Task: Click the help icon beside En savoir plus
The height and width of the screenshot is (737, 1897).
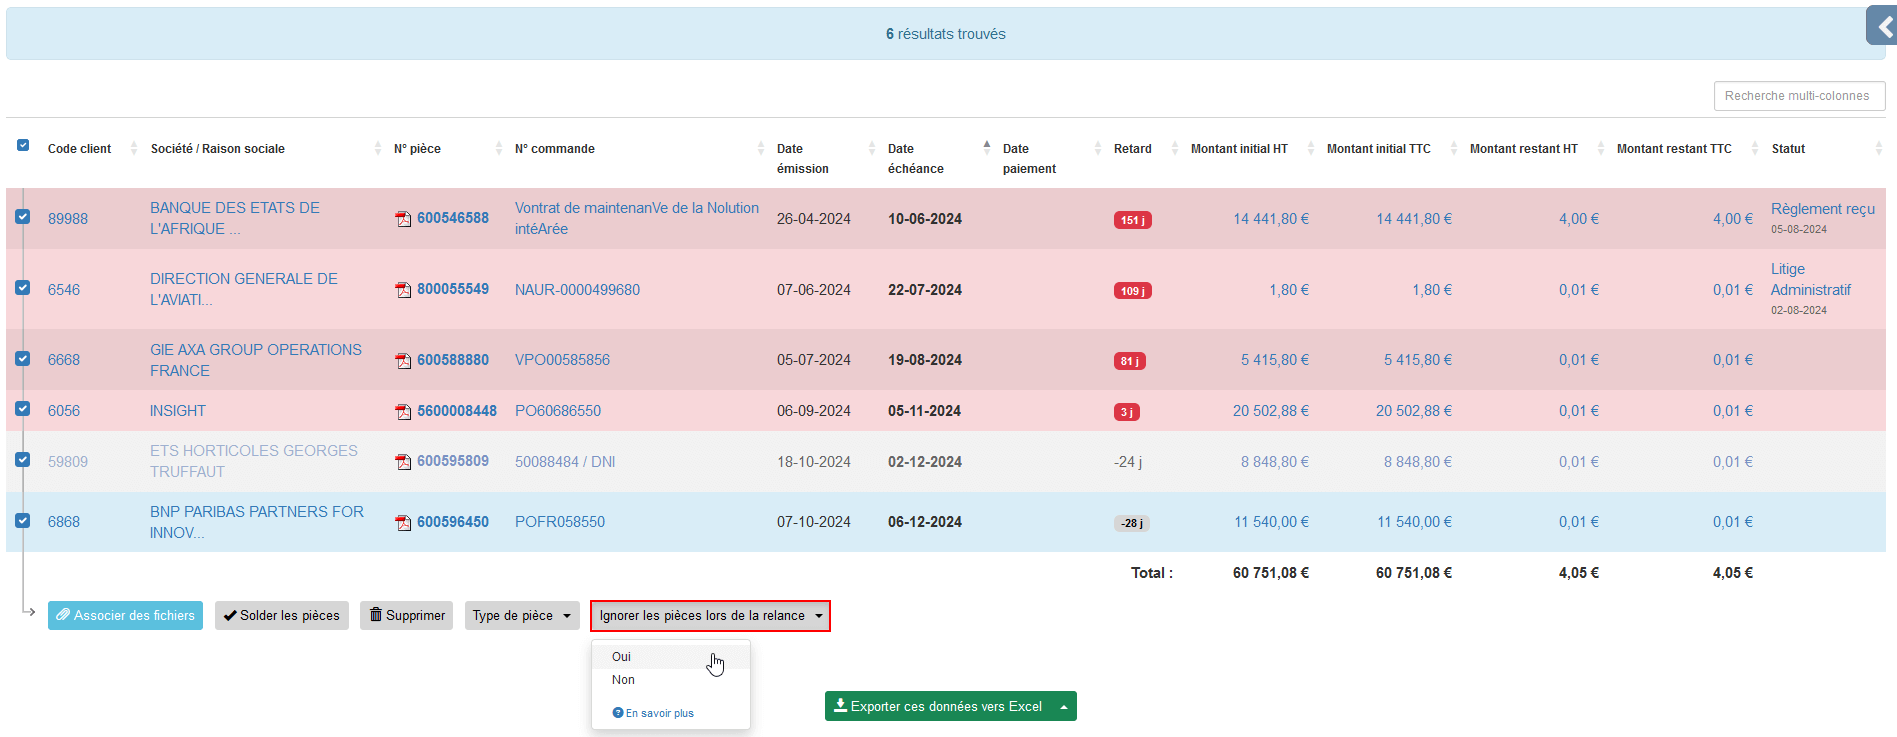Action: click(x=618, y=713)
